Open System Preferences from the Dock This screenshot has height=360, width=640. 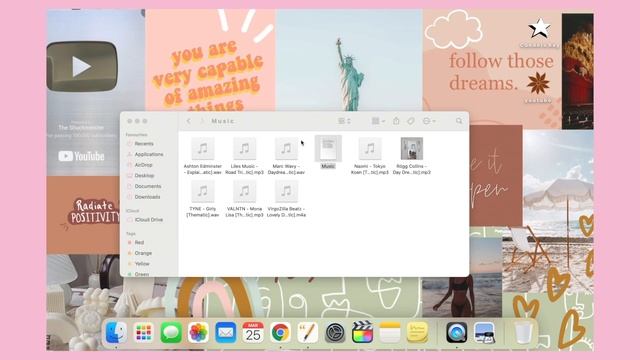(x=335, y=333)
